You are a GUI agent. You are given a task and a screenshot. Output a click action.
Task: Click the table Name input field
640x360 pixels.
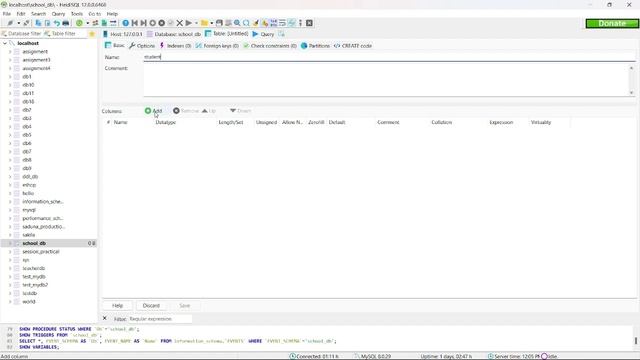tap(389, 57)
